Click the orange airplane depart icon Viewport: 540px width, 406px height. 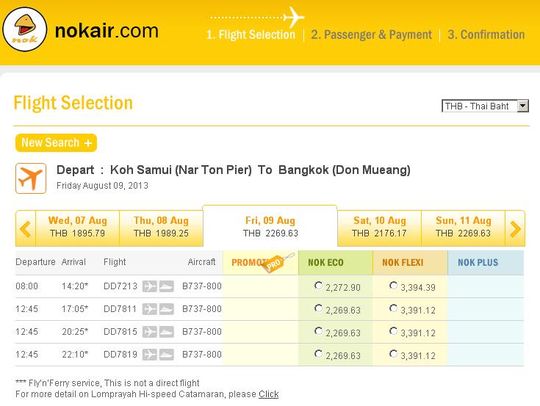coord(31,178)
